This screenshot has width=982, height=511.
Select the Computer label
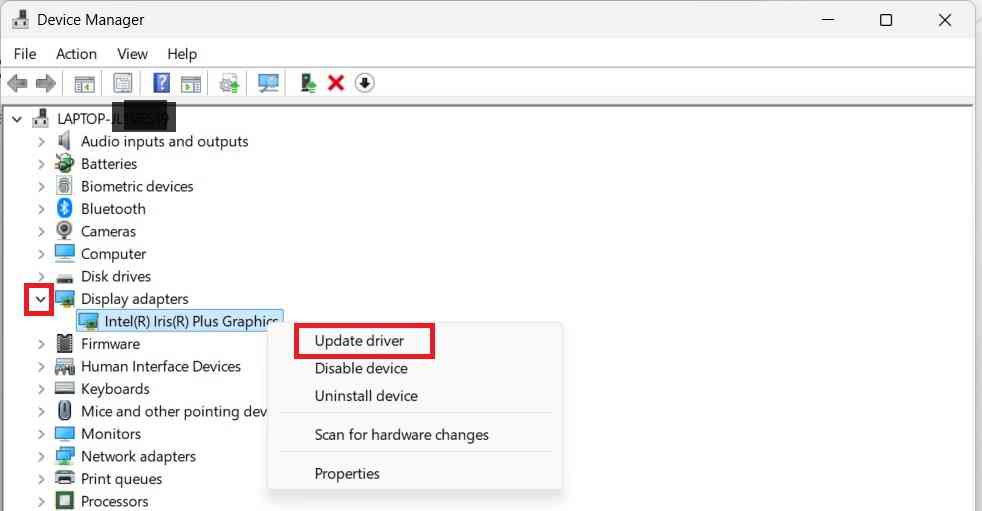[113, 254]
